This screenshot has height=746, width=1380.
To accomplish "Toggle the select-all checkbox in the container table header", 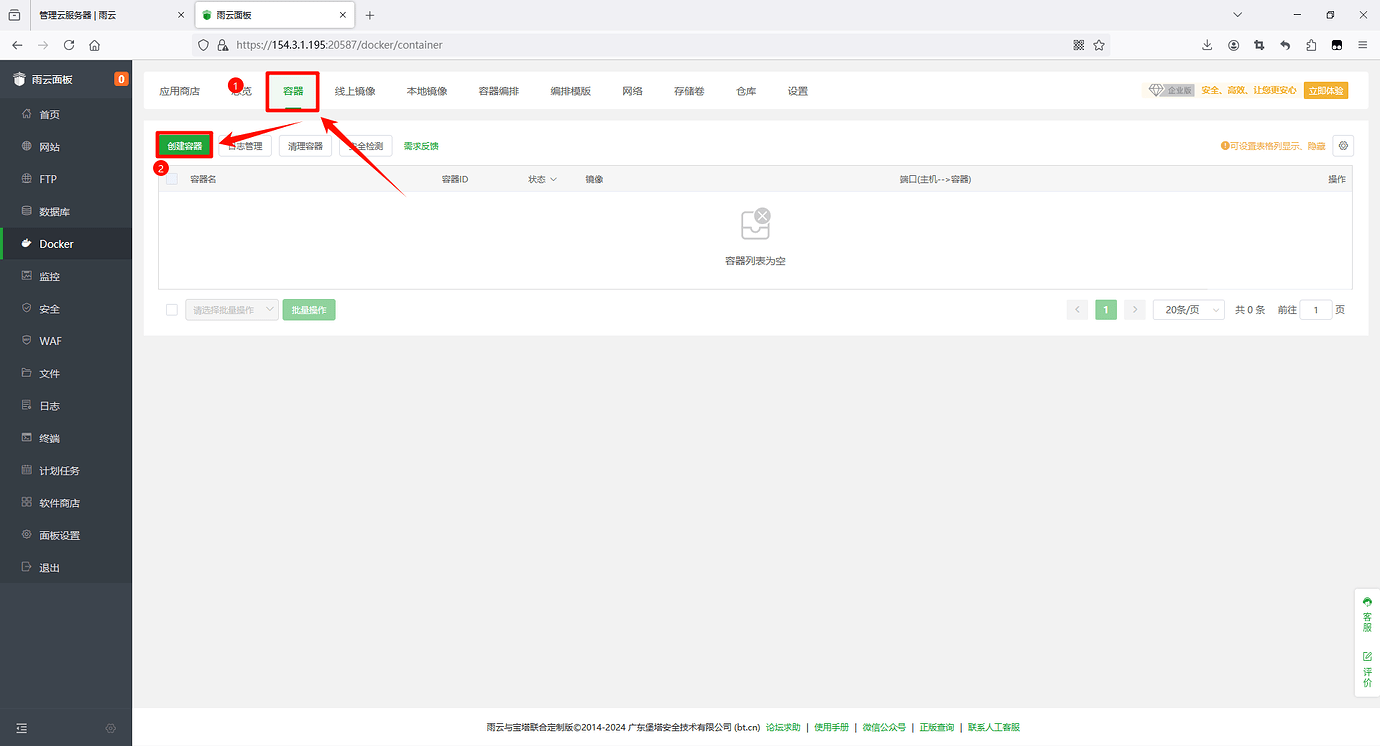I will (170, 178).
